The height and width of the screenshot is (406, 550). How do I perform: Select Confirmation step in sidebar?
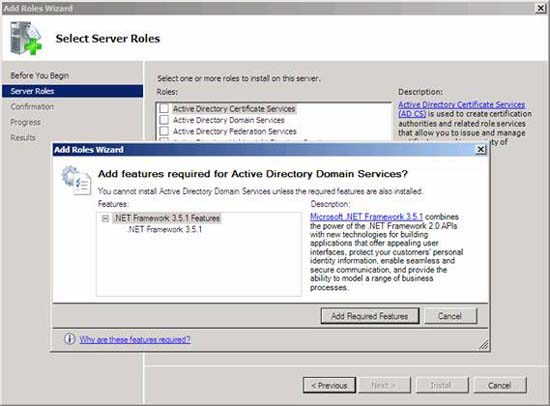coord(32,107)
